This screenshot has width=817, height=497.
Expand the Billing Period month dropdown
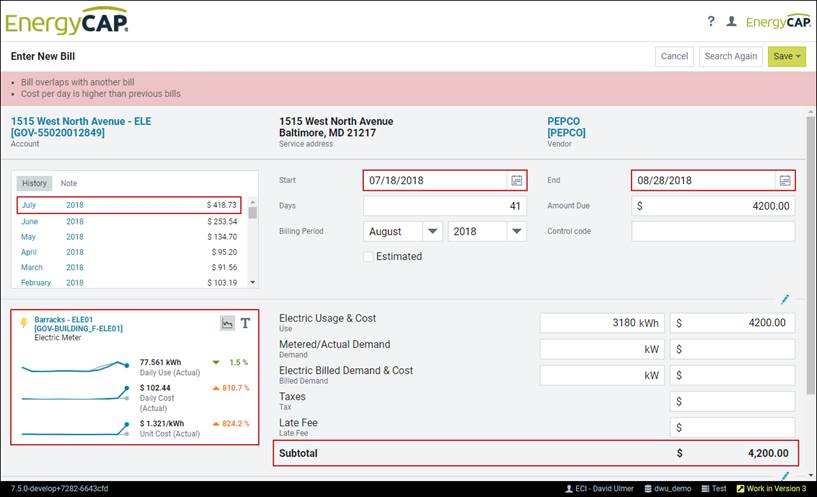point(432,231)
